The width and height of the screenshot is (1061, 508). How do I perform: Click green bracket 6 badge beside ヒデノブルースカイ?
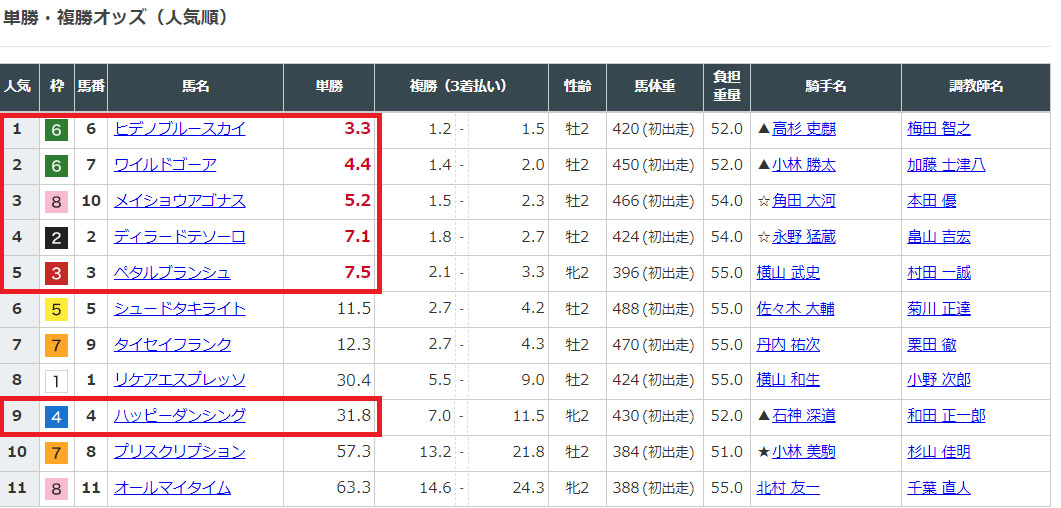[57, 129]
